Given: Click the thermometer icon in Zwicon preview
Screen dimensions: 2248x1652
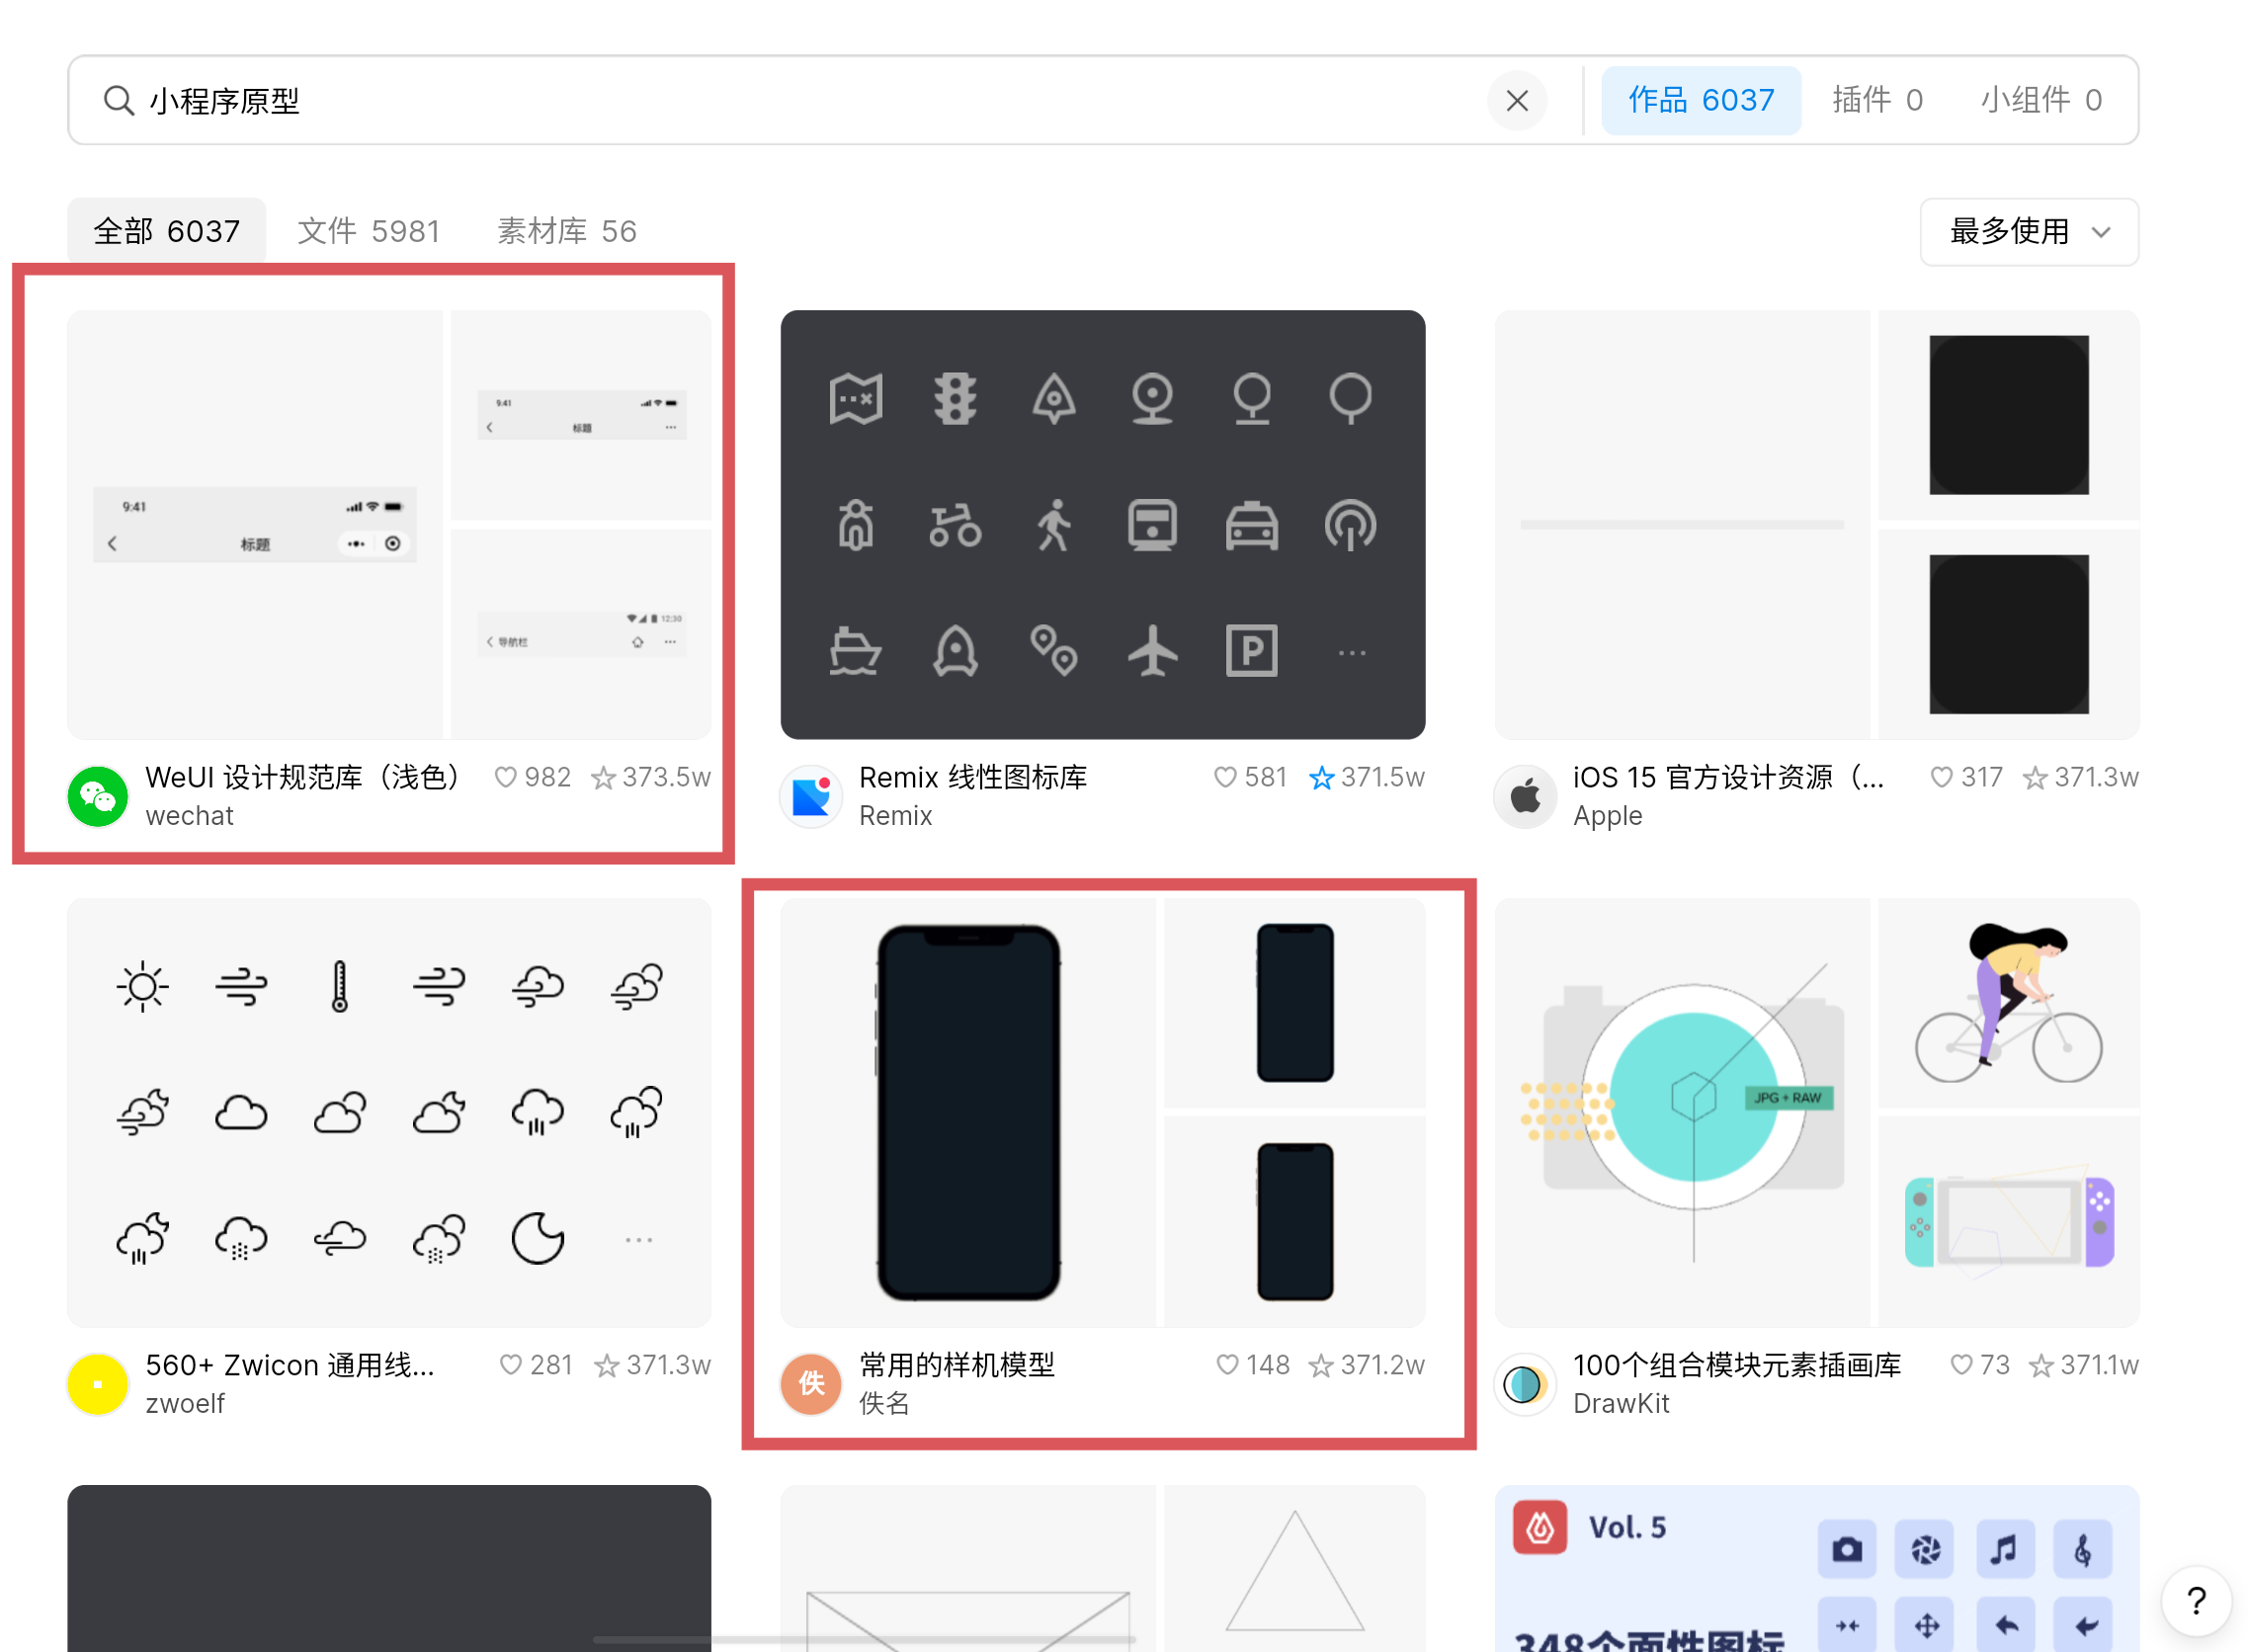Looking at the screenshot, I should tap(340, 987).
